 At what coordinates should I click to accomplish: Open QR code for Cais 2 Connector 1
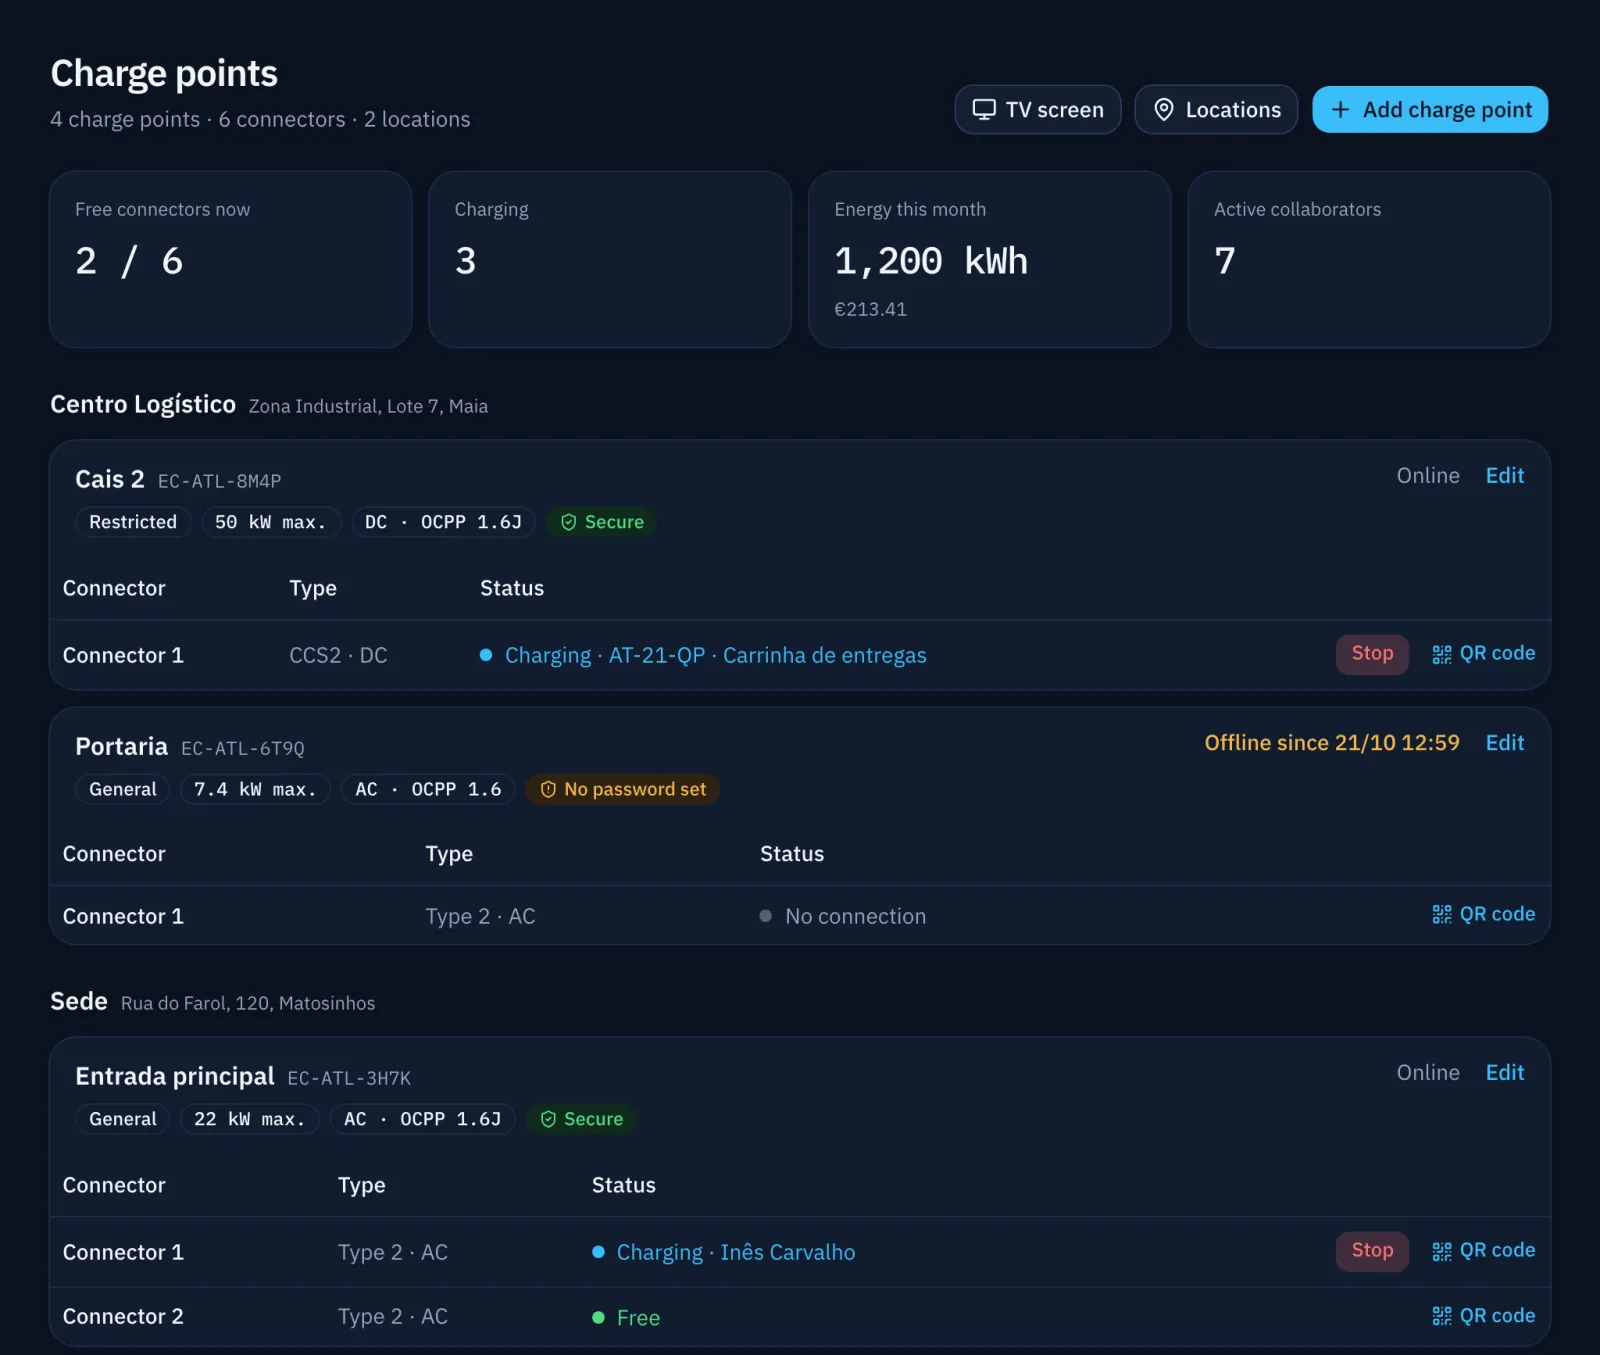1483,654
